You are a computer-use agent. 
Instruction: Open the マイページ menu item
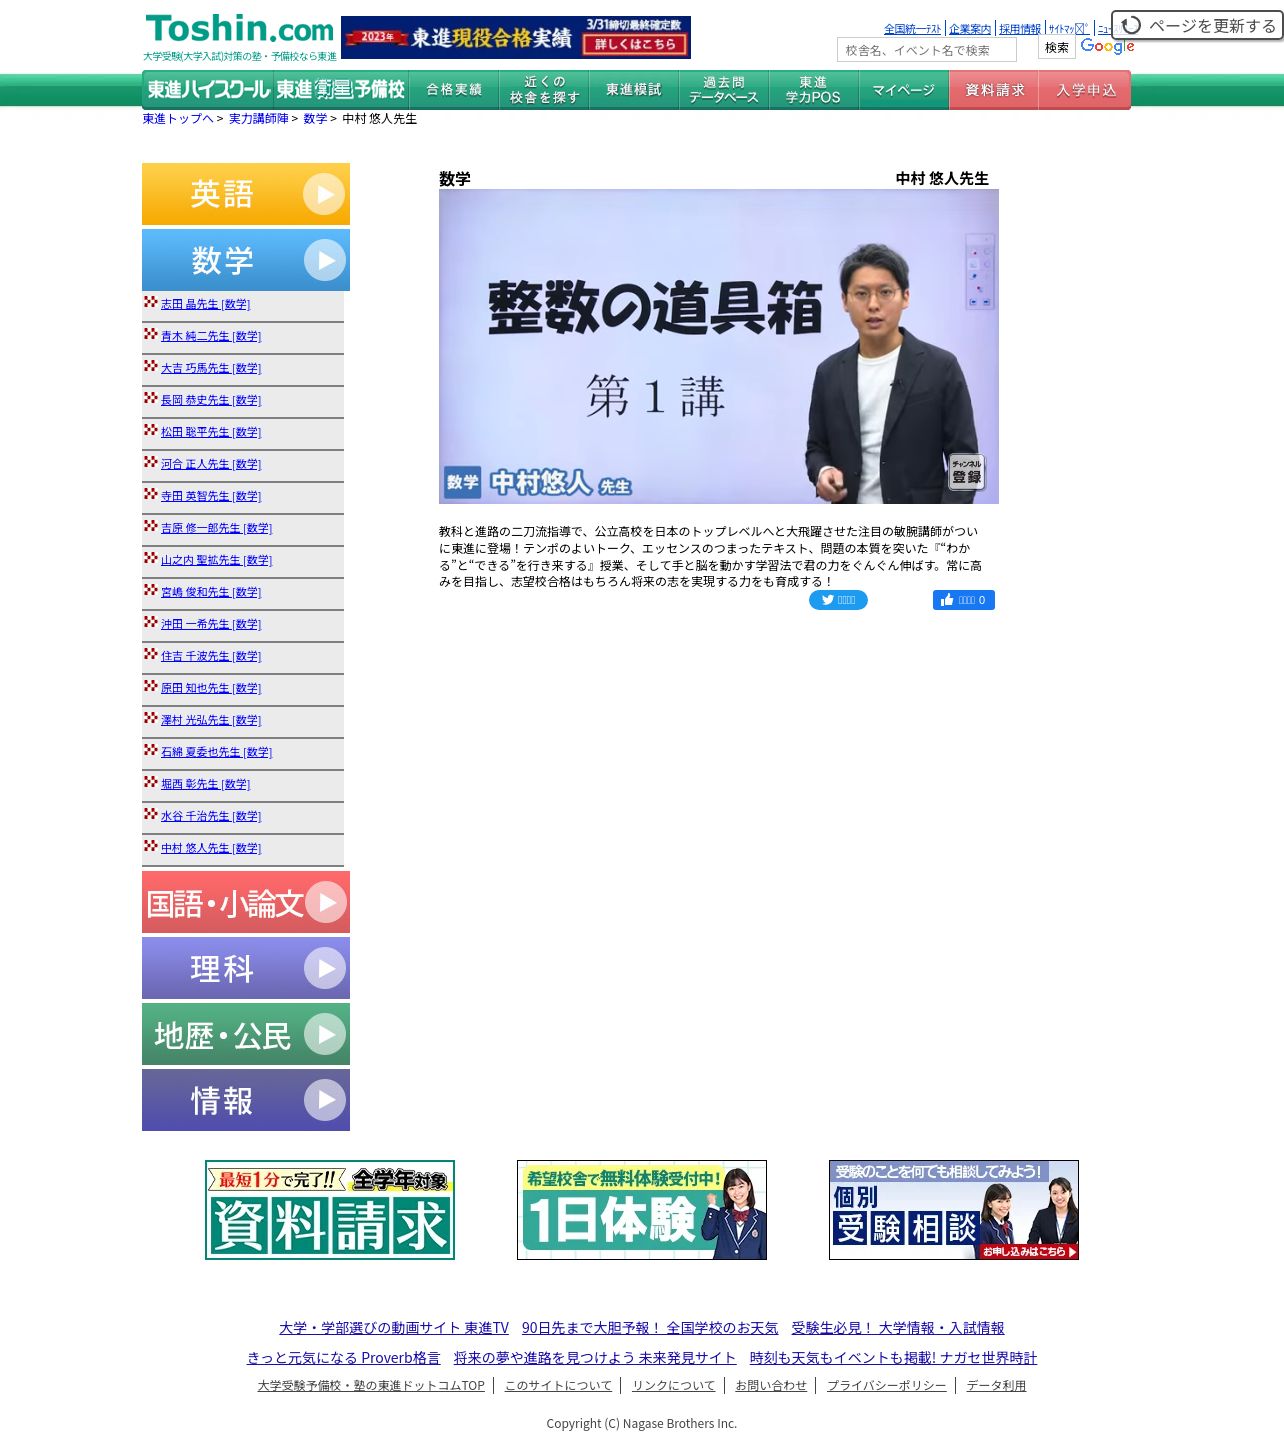pyautogui.click(x=904, y=90)
